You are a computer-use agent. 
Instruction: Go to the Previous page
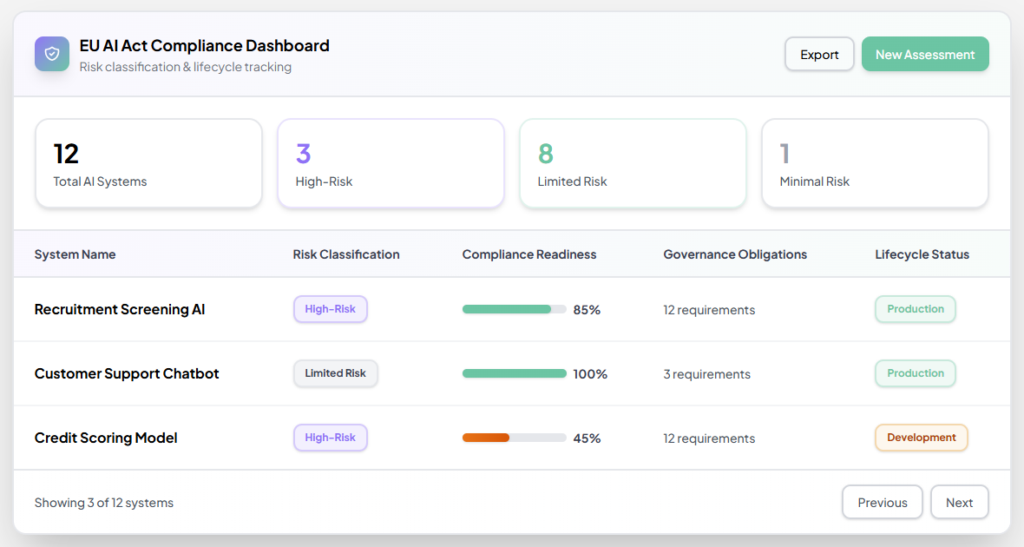pos(882,502)
